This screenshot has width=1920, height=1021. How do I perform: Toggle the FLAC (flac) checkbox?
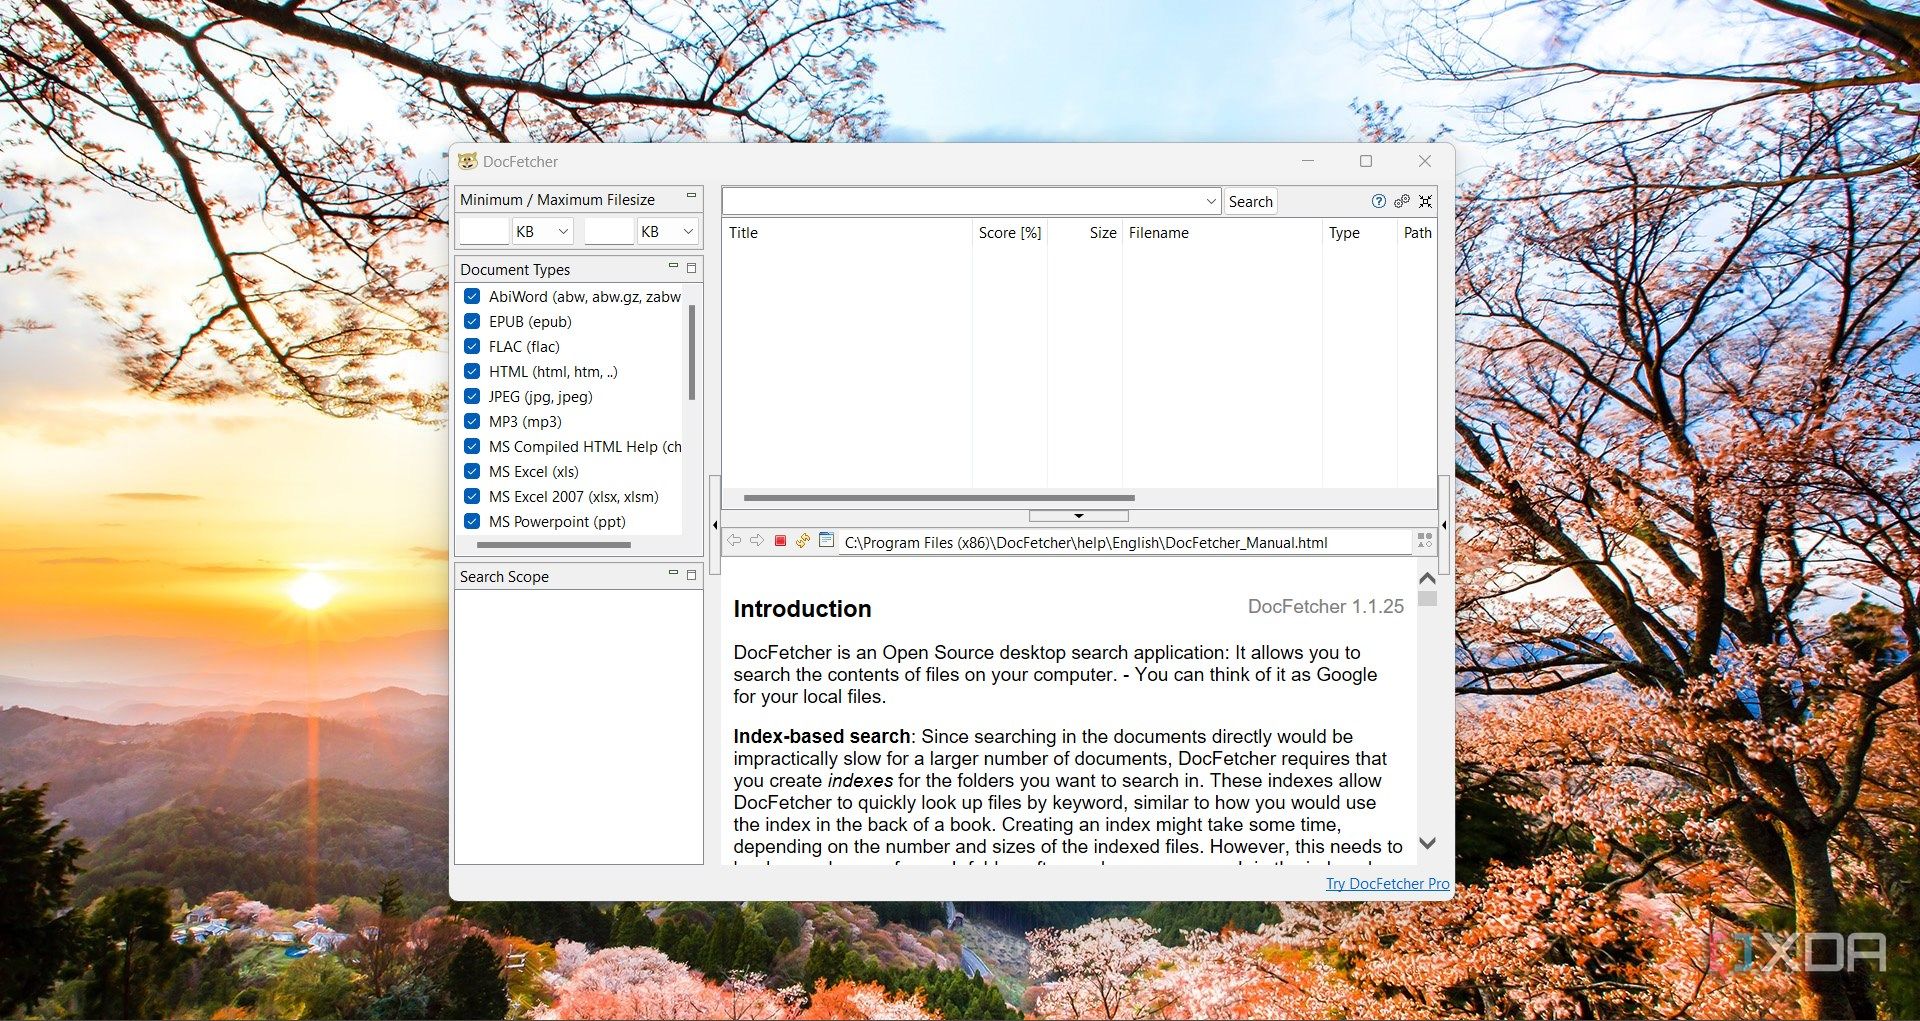click(x=472, y=346)
